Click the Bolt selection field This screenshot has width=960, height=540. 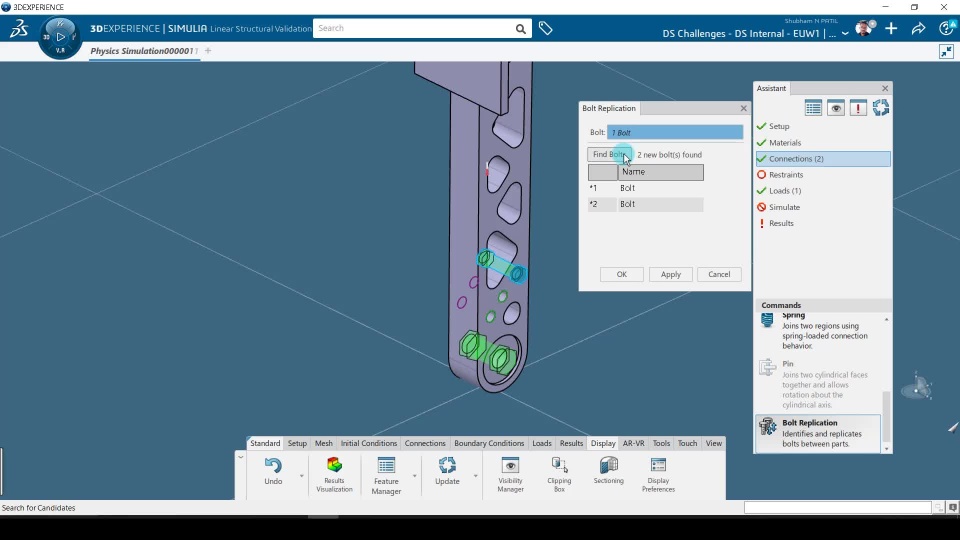click(x=675, y=132)
